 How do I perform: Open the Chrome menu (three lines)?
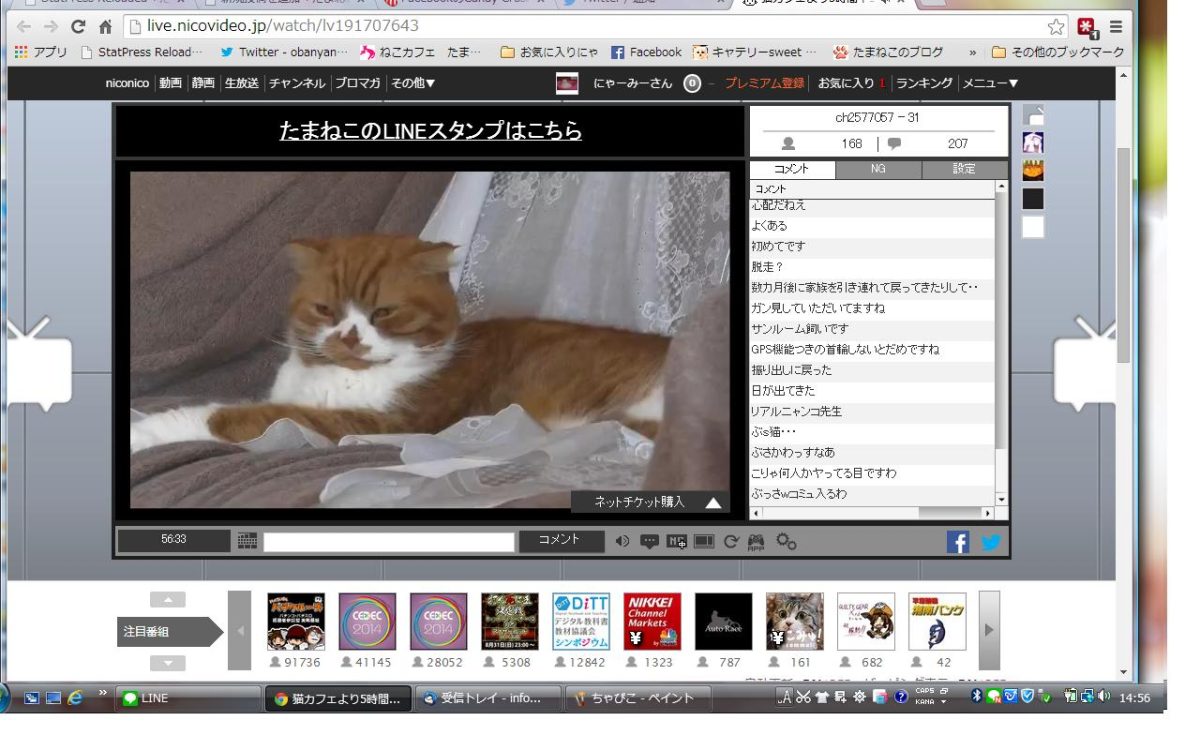click(1116, 27)
